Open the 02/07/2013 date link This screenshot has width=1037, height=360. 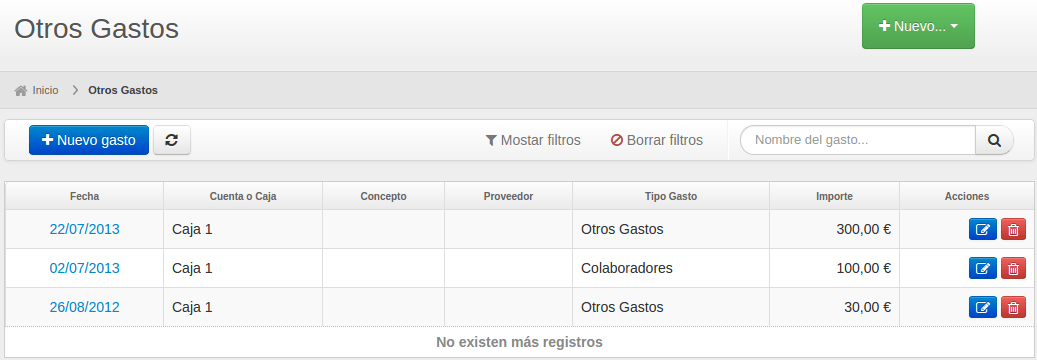click(x=85, y=268)
